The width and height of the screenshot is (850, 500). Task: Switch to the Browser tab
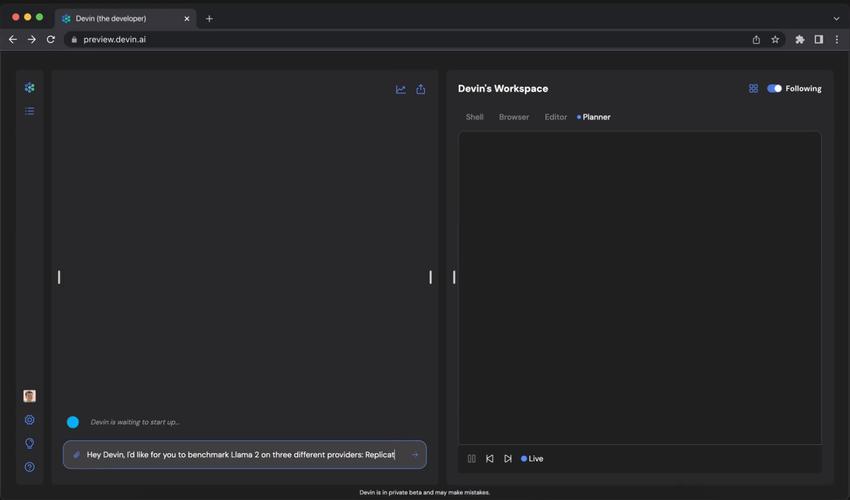click(x=514, y=117)
